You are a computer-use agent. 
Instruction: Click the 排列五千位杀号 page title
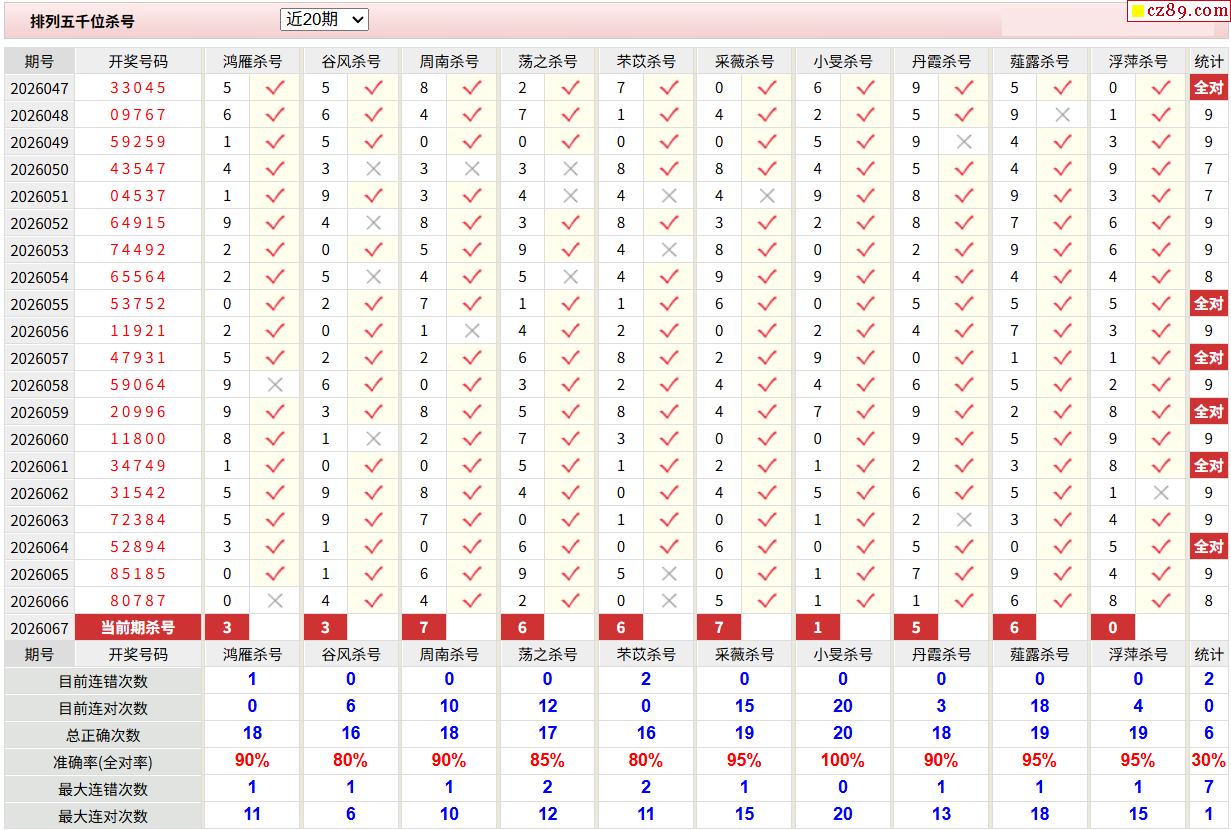[82, 21]
